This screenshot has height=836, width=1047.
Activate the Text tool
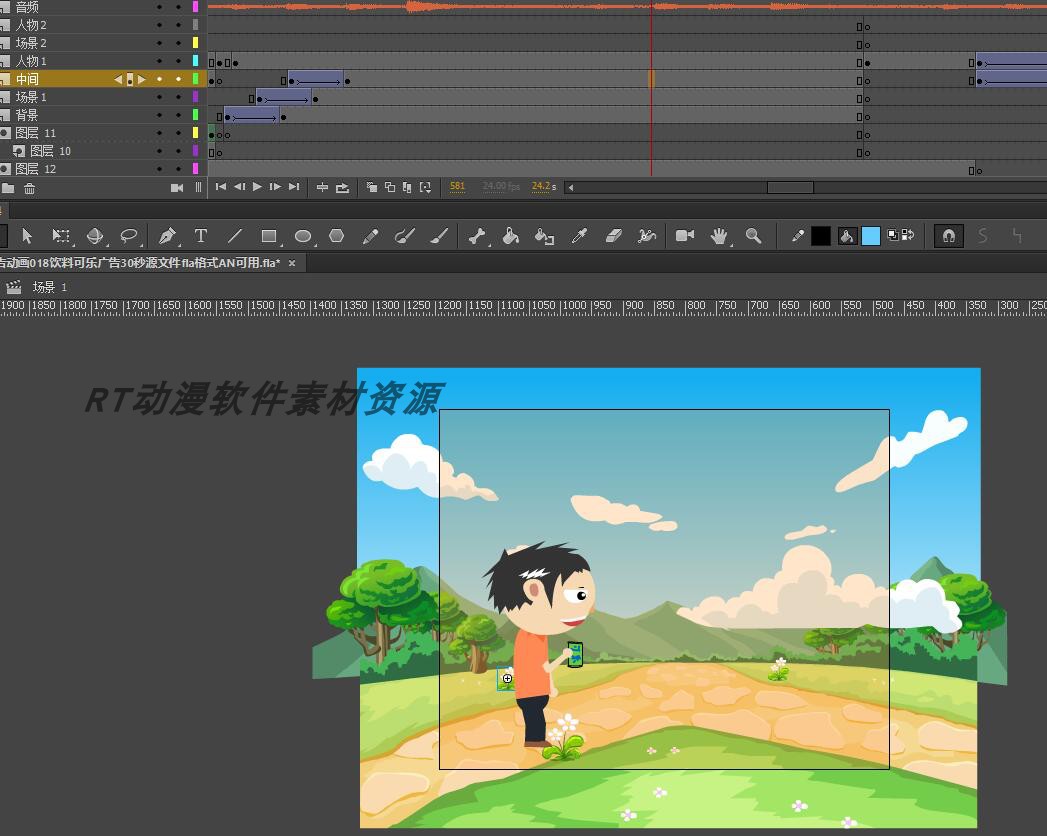tap(200, 236)
